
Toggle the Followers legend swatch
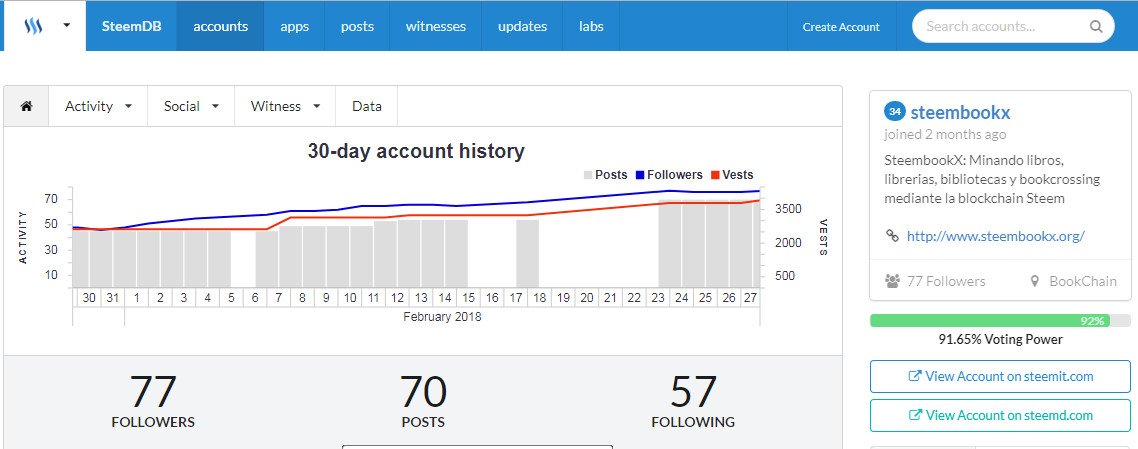640,175
